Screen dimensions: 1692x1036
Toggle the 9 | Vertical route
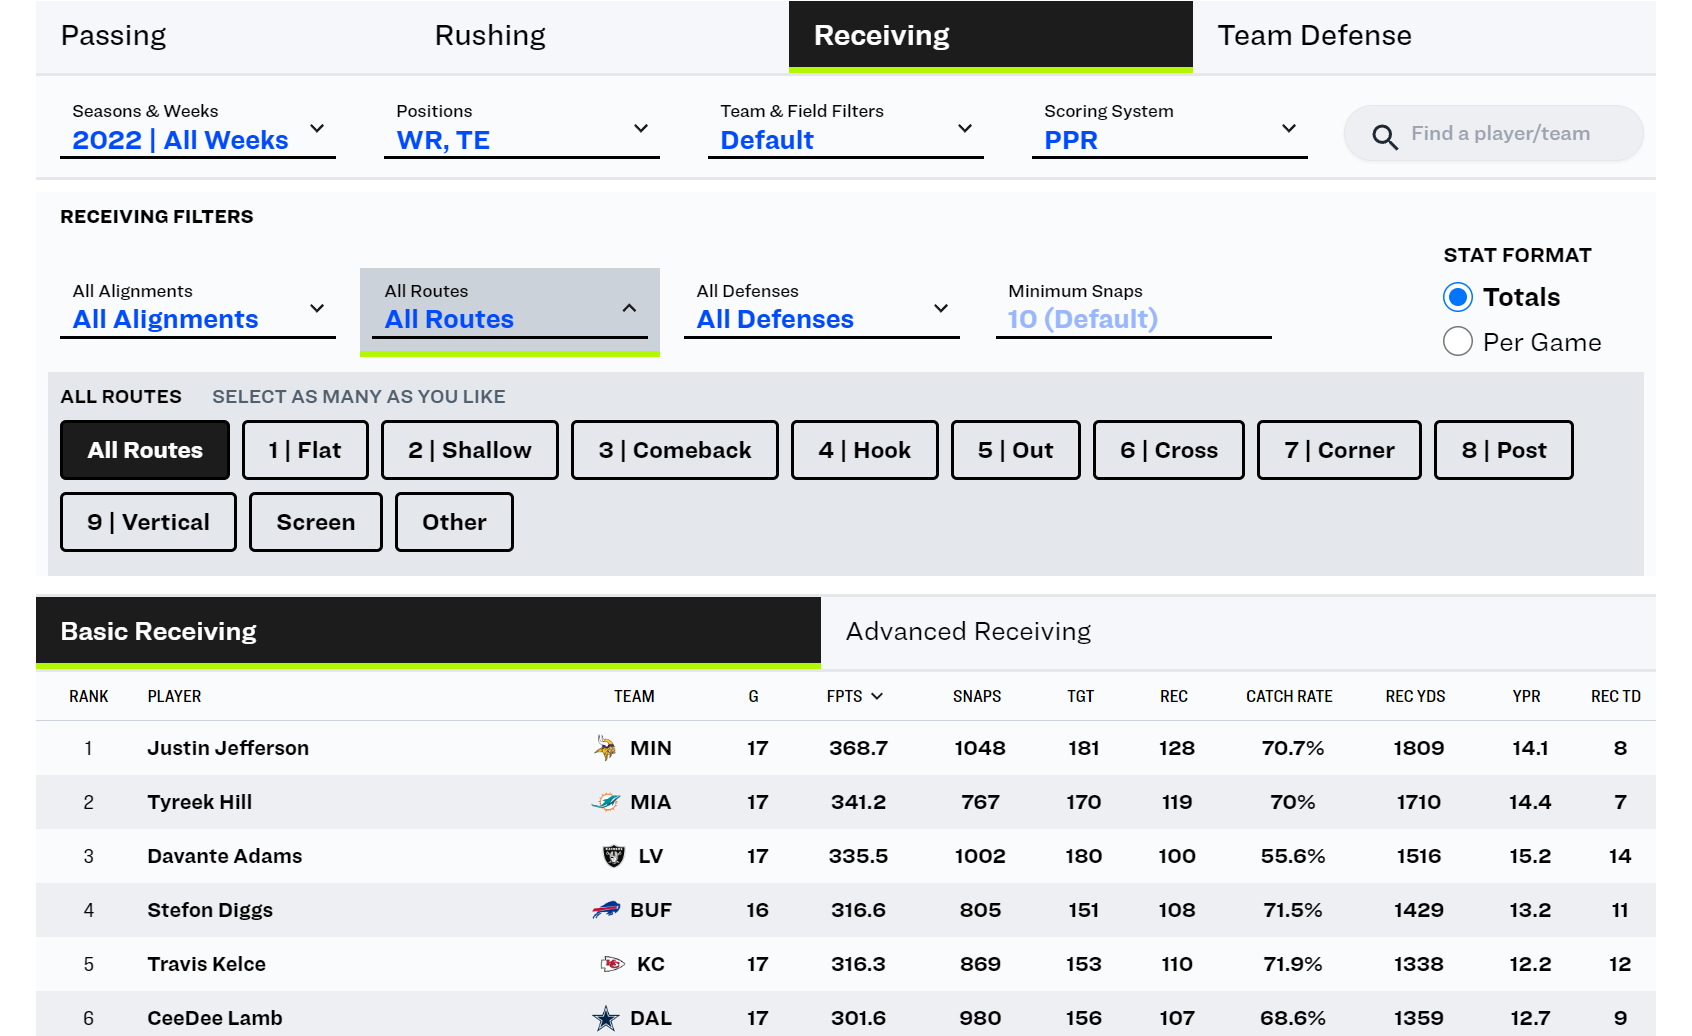[148, 522]
